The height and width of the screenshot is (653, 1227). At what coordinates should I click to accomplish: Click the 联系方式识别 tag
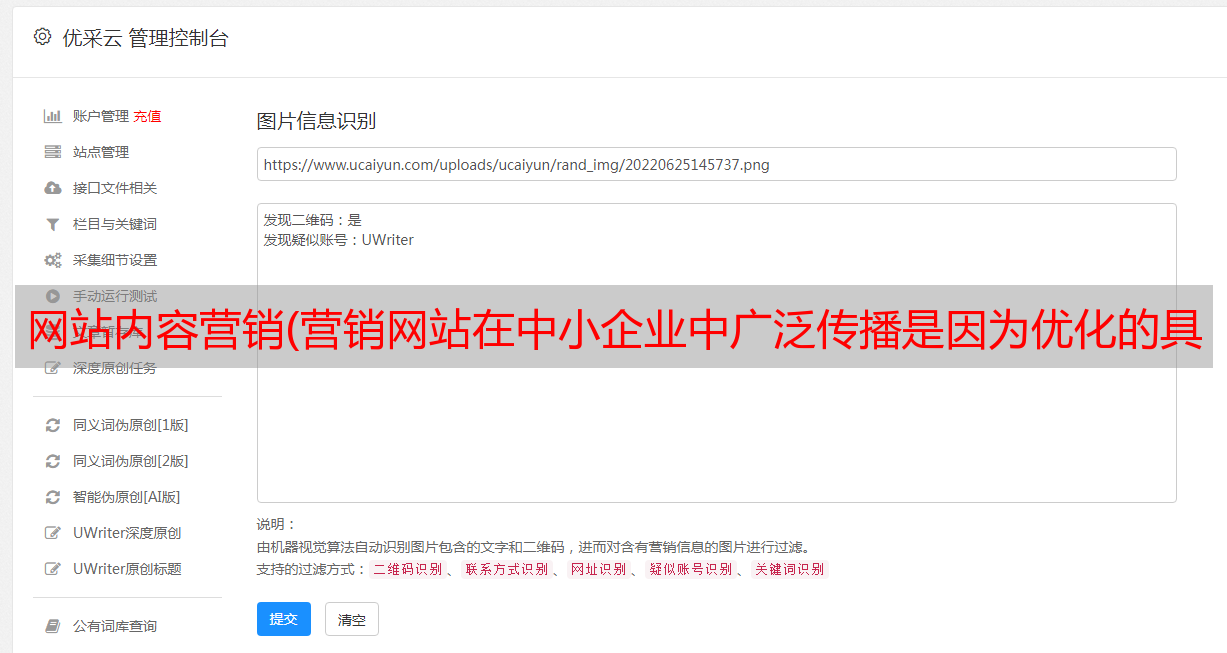[507, 569]
